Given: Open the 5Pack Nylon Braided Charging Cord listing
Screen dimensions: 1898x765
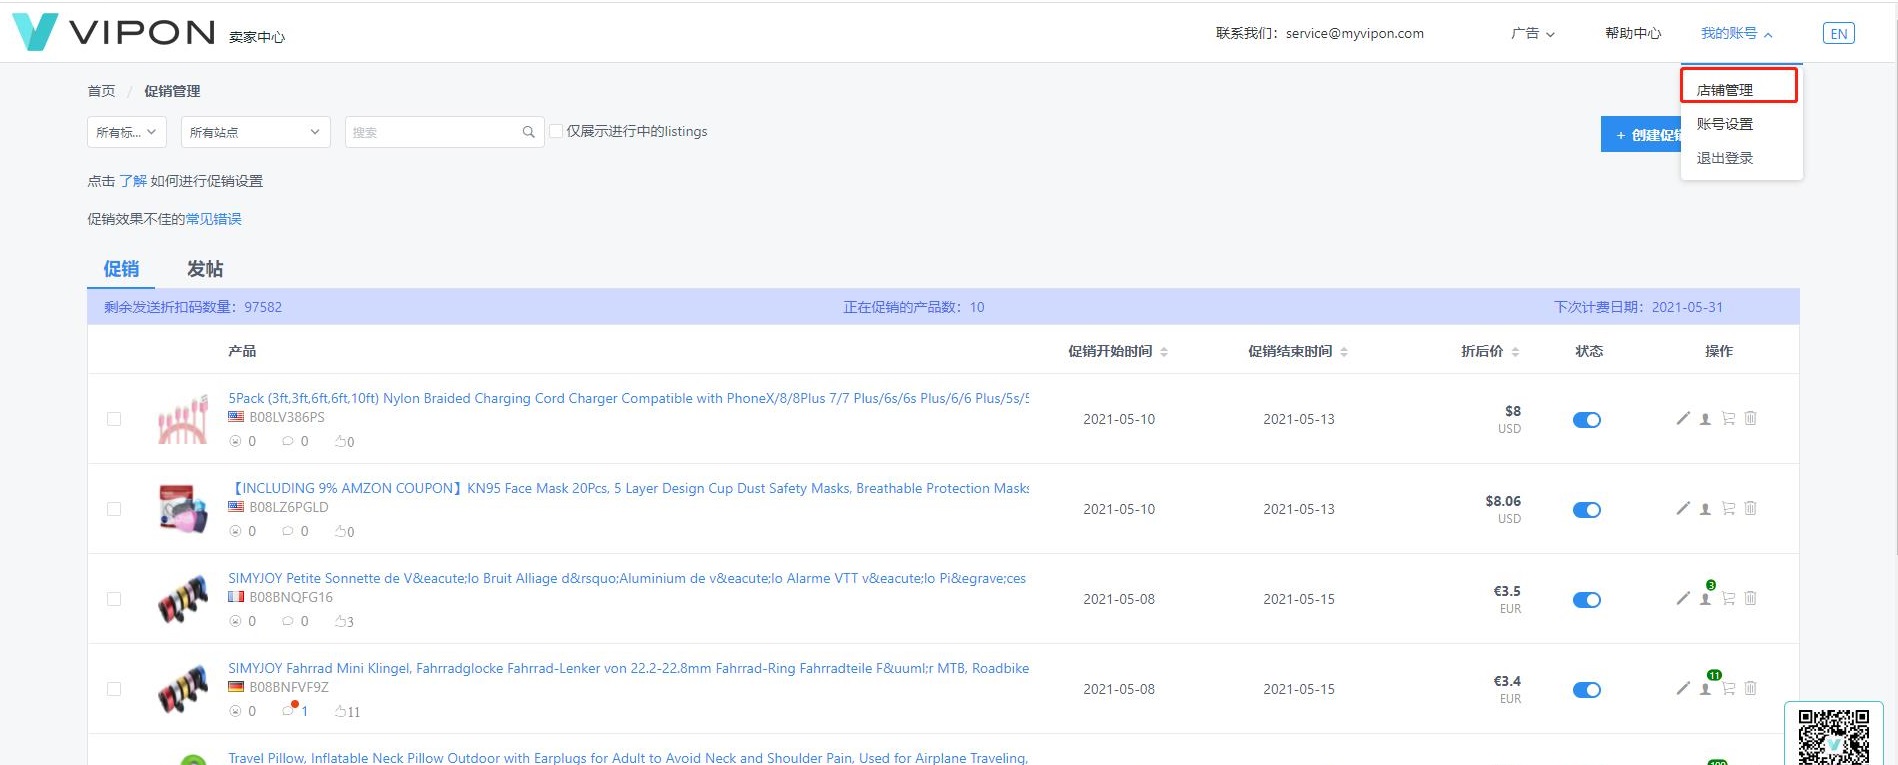Looking at the screenshot, I should tap(628, 398).
